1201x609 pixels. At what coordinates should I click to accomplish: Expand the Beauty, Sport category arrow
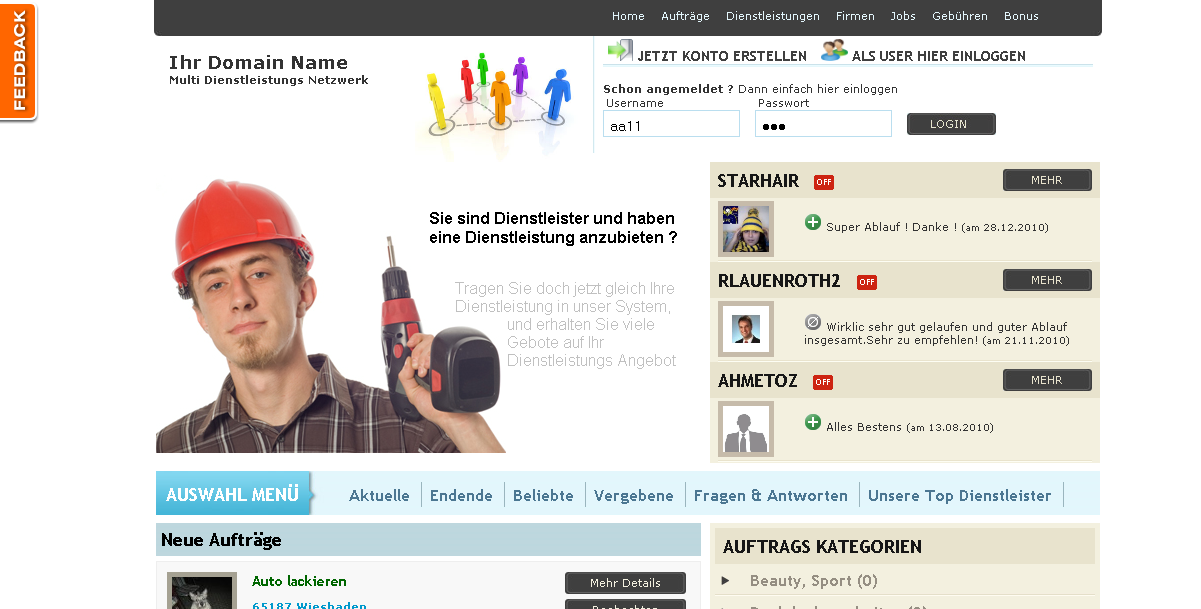click(x=726, y=580)
